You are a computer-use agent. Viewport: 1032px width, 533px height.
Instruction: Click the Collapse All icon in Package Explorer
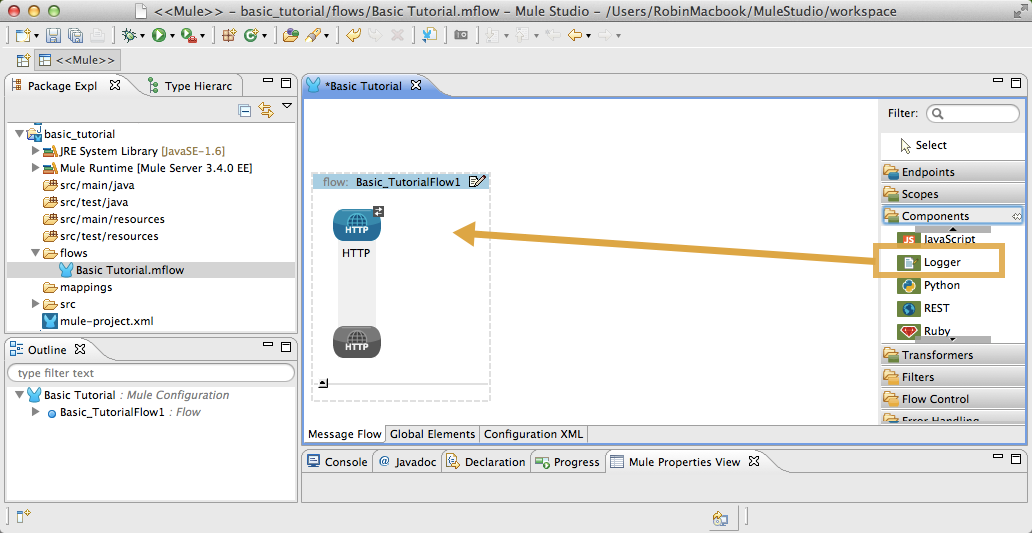(x=245, y=110)
